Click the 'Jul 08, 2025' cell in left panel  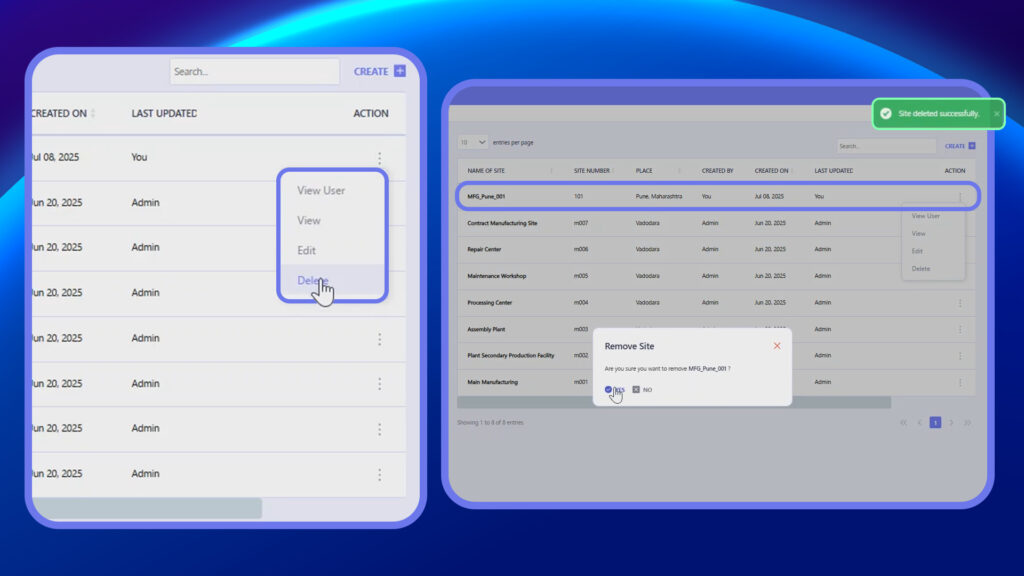56,157
